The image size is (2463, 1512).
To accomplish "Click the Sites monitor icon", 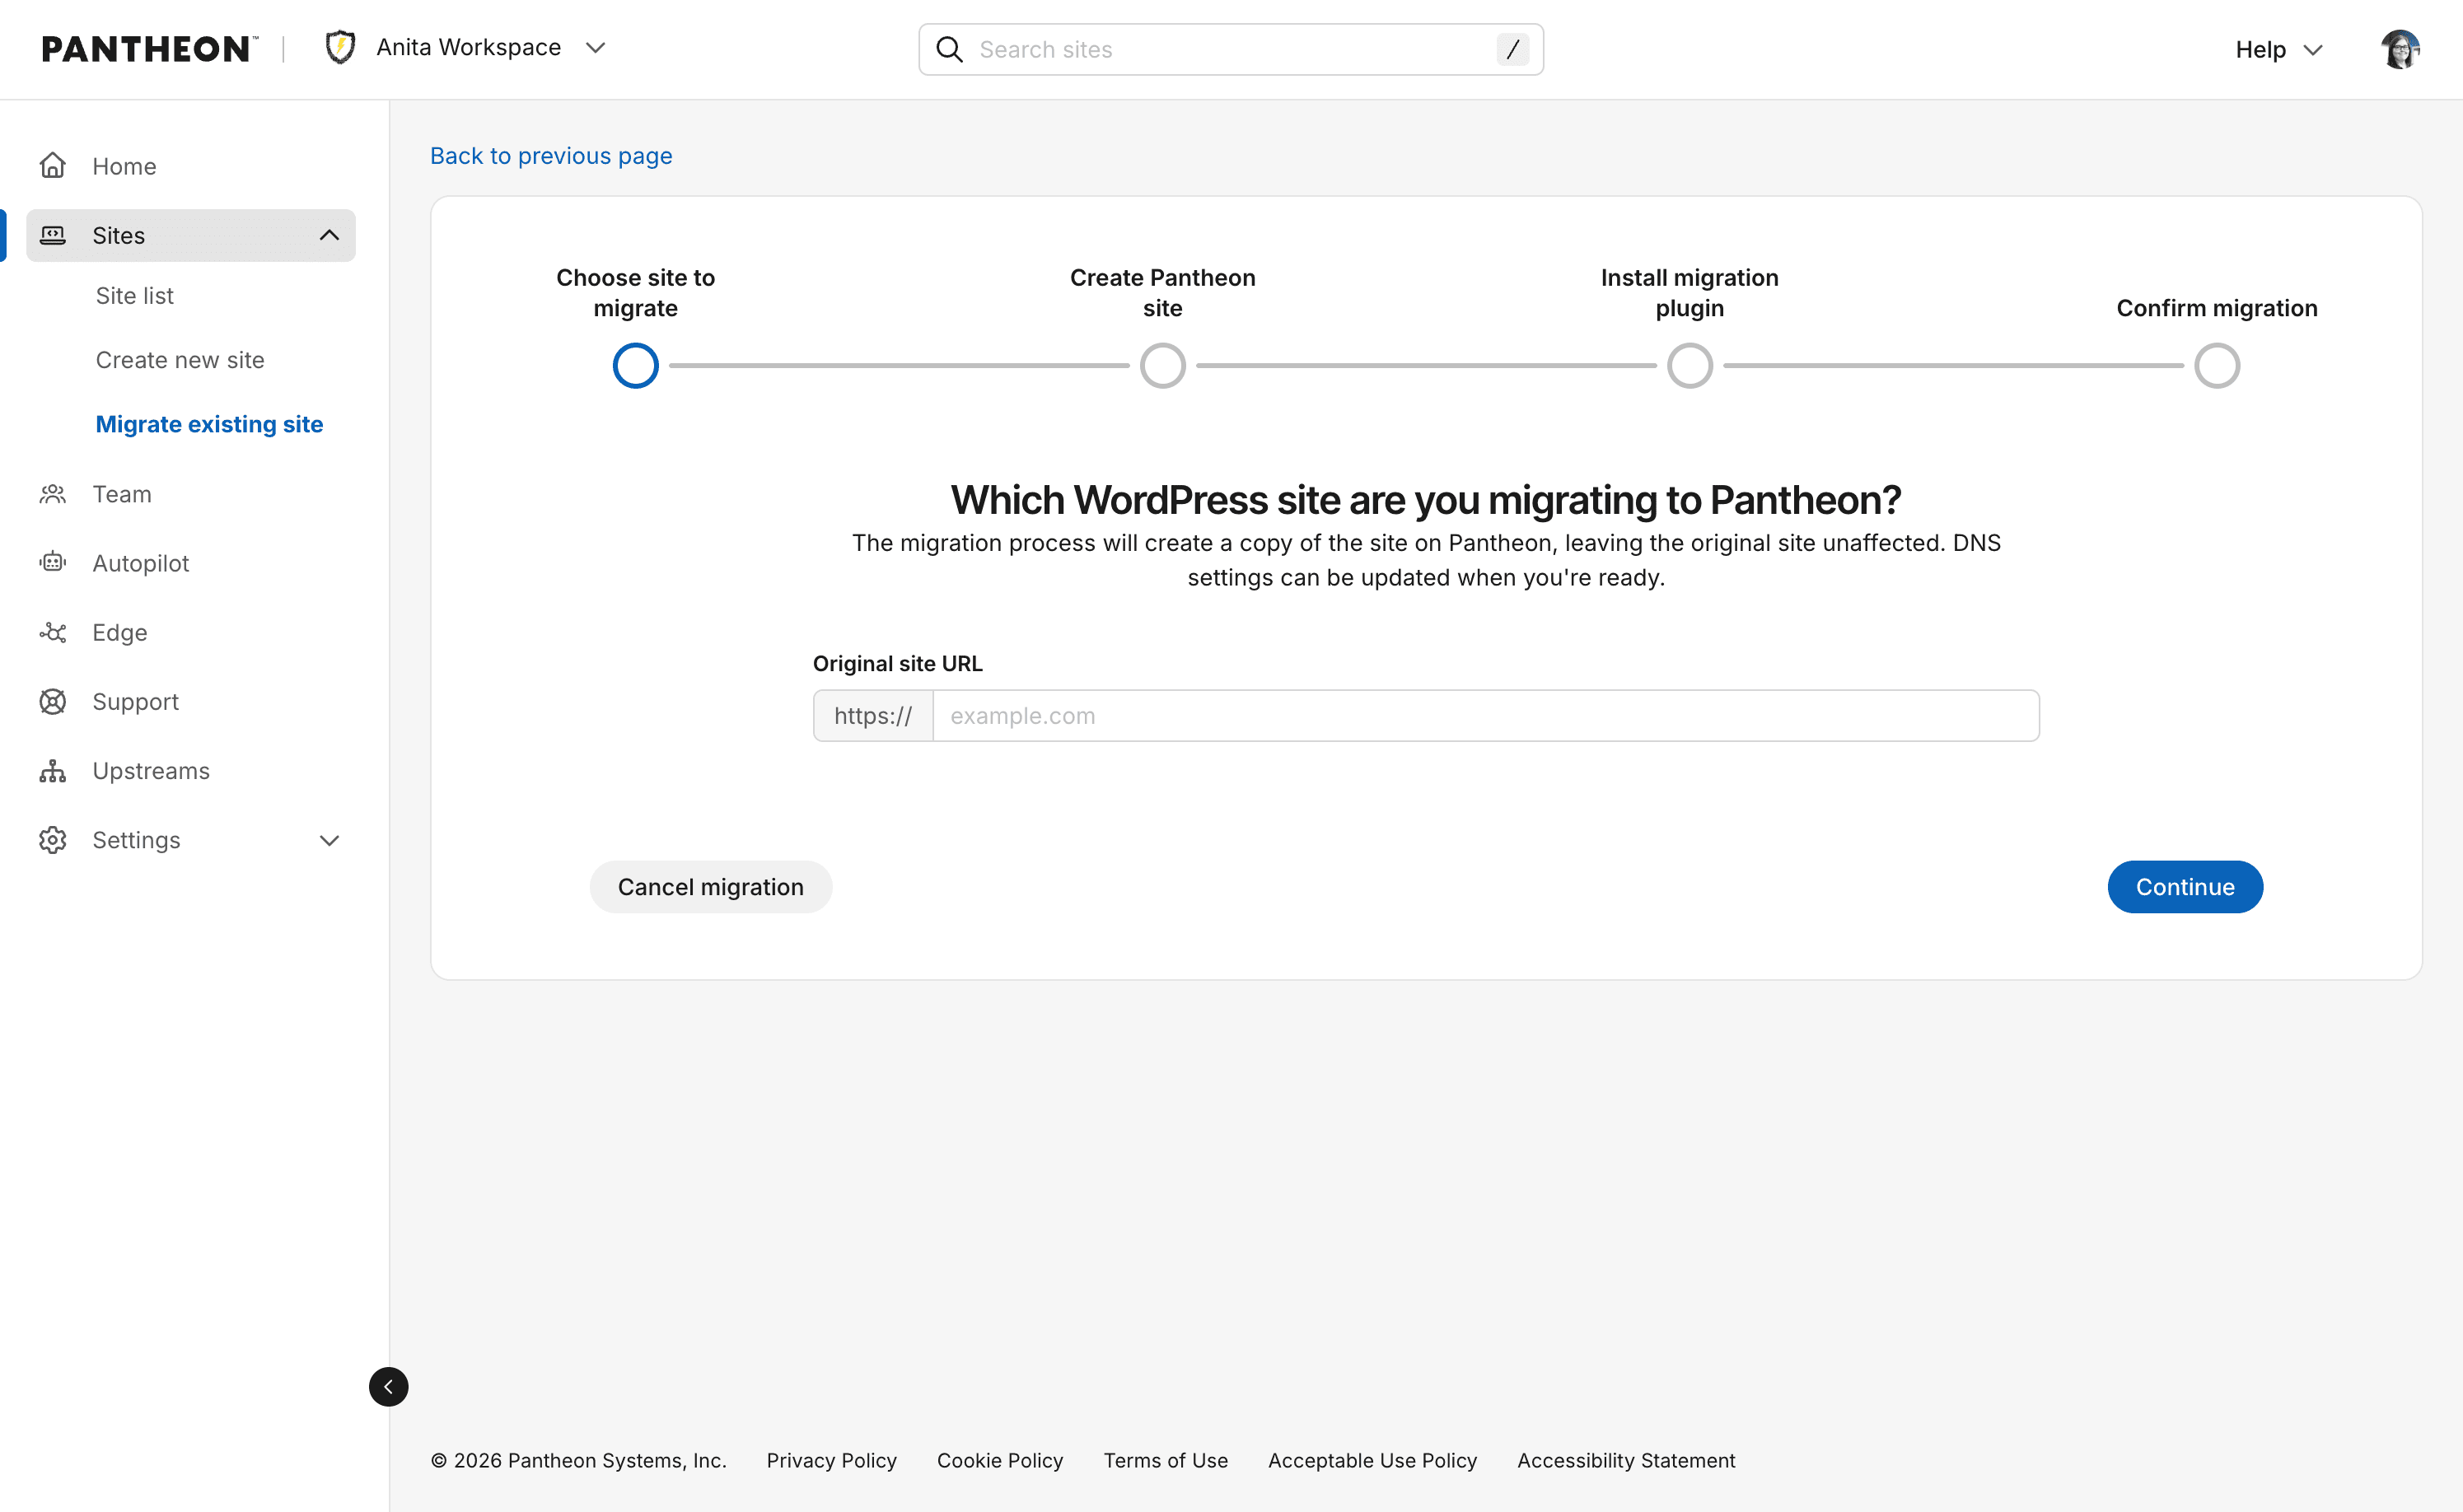I will click(53, 235).
